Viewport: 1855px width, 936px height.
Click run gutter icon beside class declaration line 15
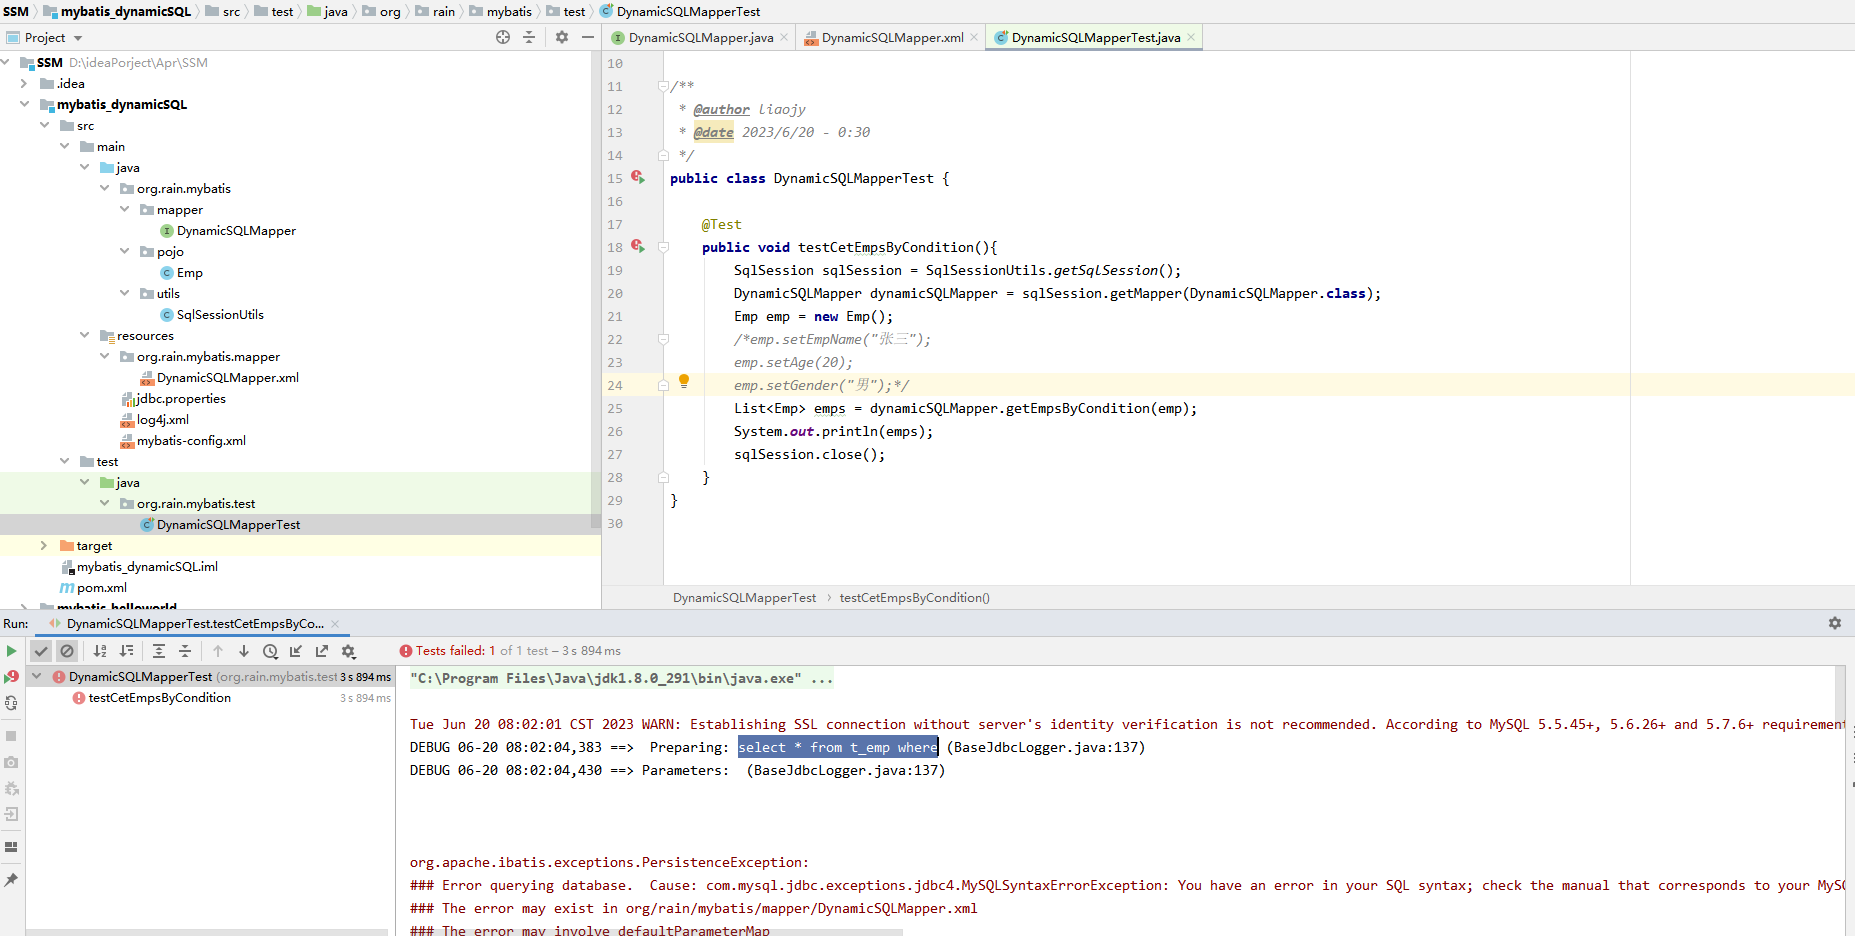638,178
